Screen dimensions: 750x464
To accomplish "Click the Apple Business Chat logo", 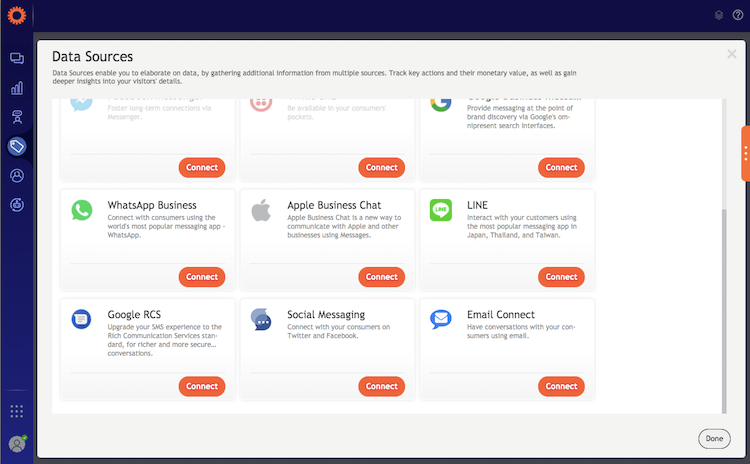I will [261, 210].
